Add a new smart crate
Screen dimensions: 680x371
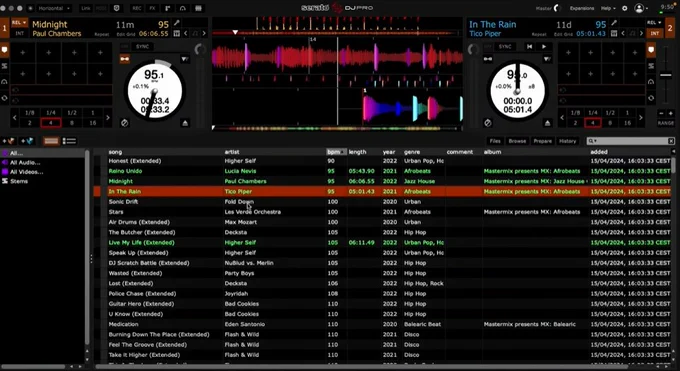point(27,141)
